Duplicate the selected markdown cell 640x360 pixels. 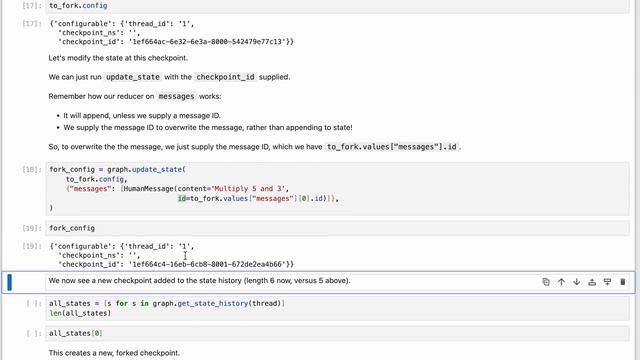[546, 282]
